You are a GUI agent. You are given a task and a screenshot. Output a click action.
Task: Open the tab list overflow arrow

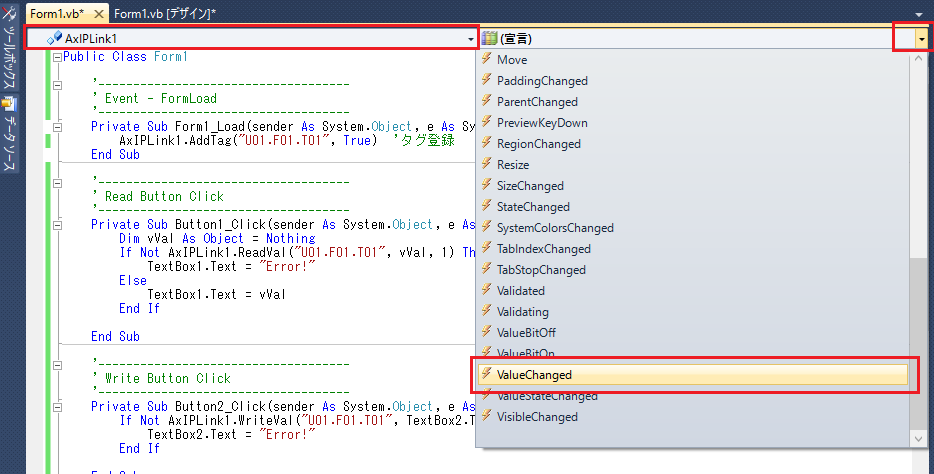tap(921, 14)
